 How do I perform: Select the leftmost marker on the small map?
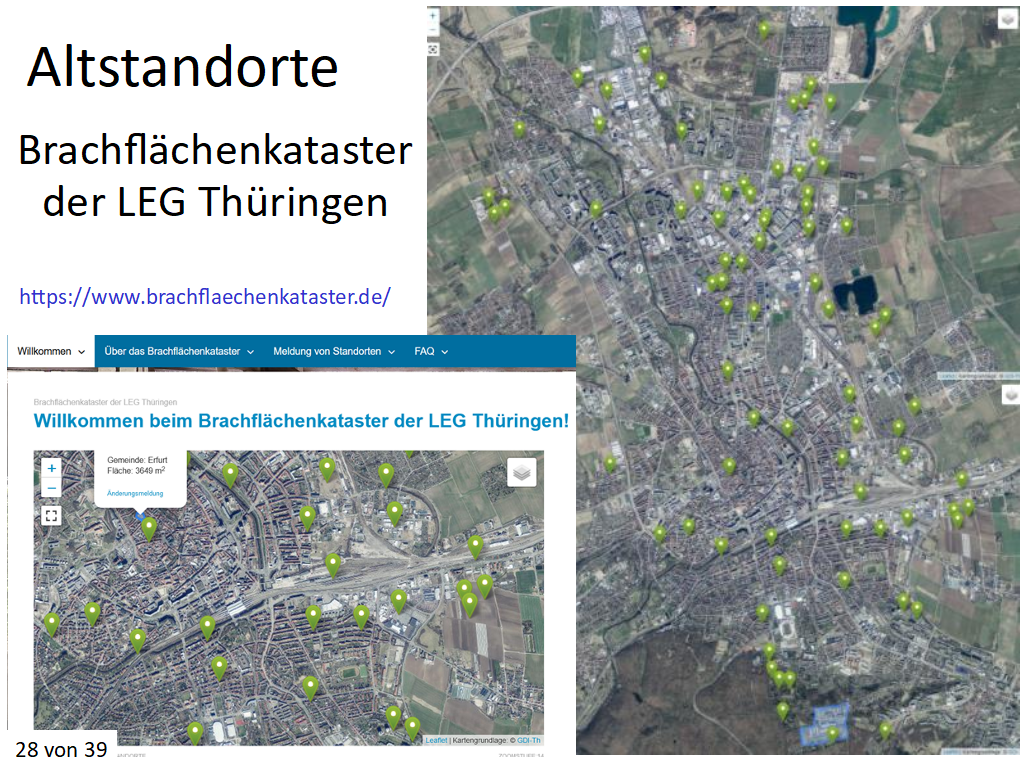tap(52, 624)
